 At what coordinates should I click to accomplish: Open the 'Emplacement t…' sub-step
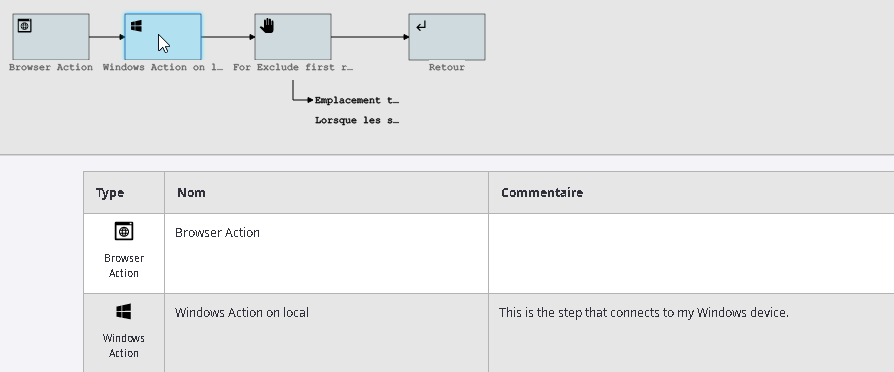356,100
